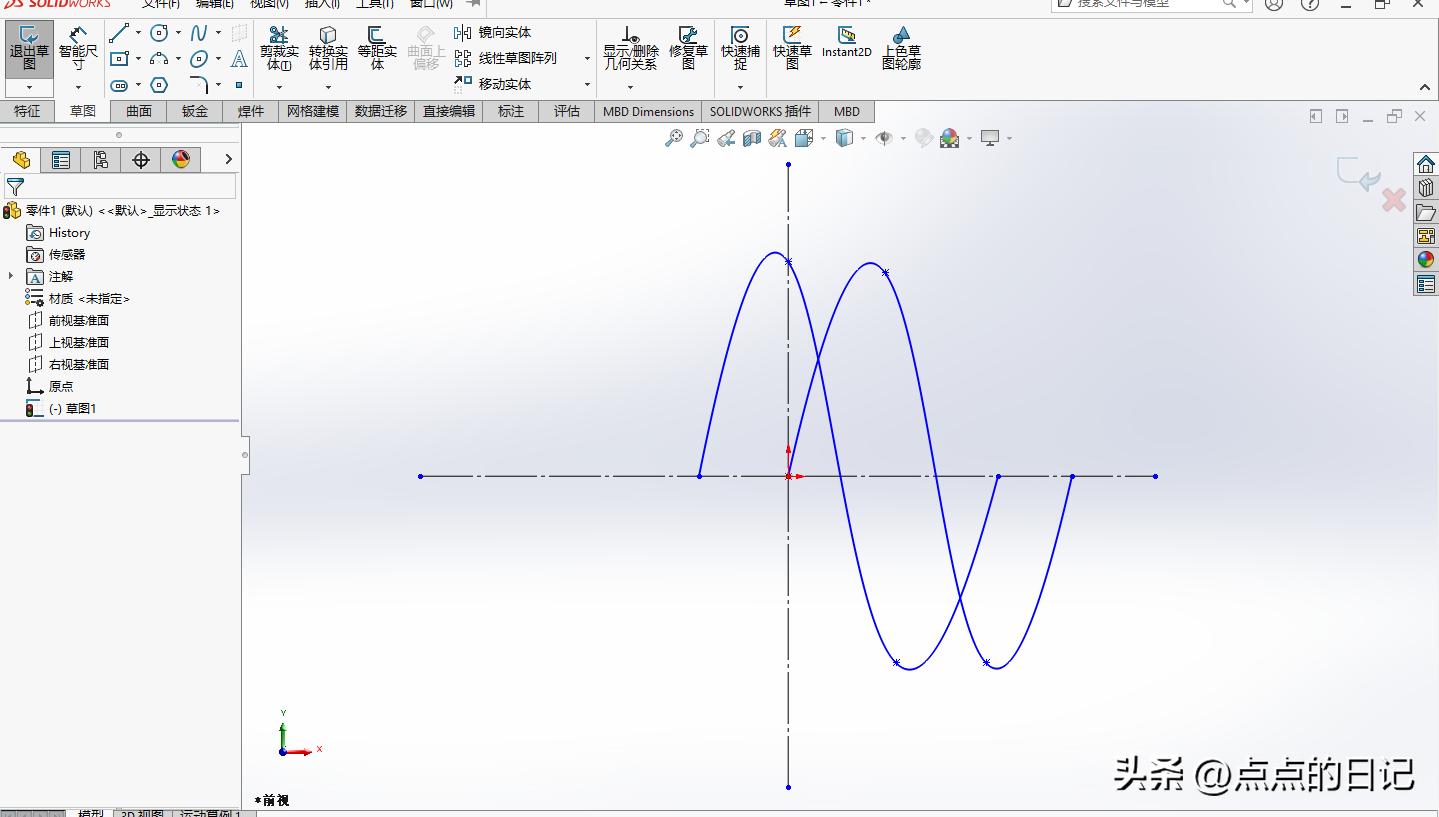Select 材质 <未指定> in feature tree
The height and width of the screenshot is (817, 1439).
tap(78, 298)
